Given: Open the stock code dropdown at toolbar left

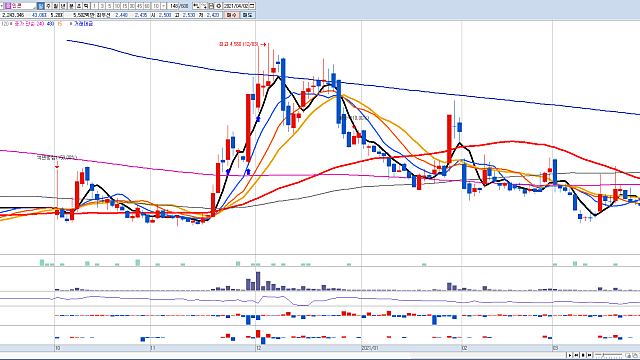Looking at the screenshot, I should (x=2, y=6).
